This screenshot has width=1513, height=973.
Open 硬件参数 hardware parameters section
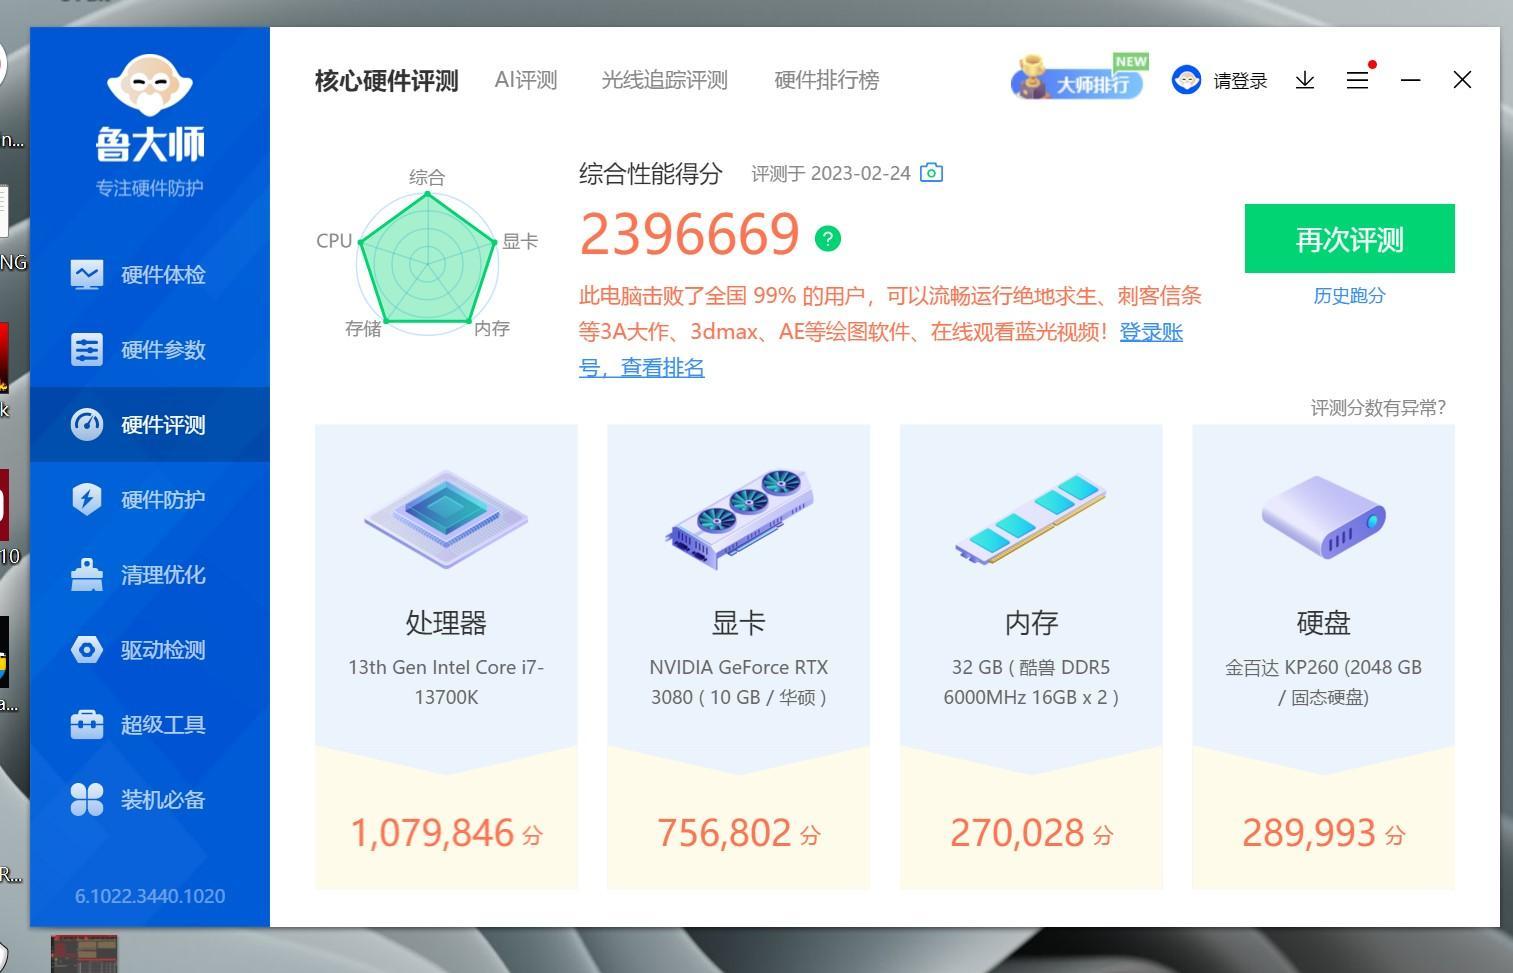(x=150, y=349)
